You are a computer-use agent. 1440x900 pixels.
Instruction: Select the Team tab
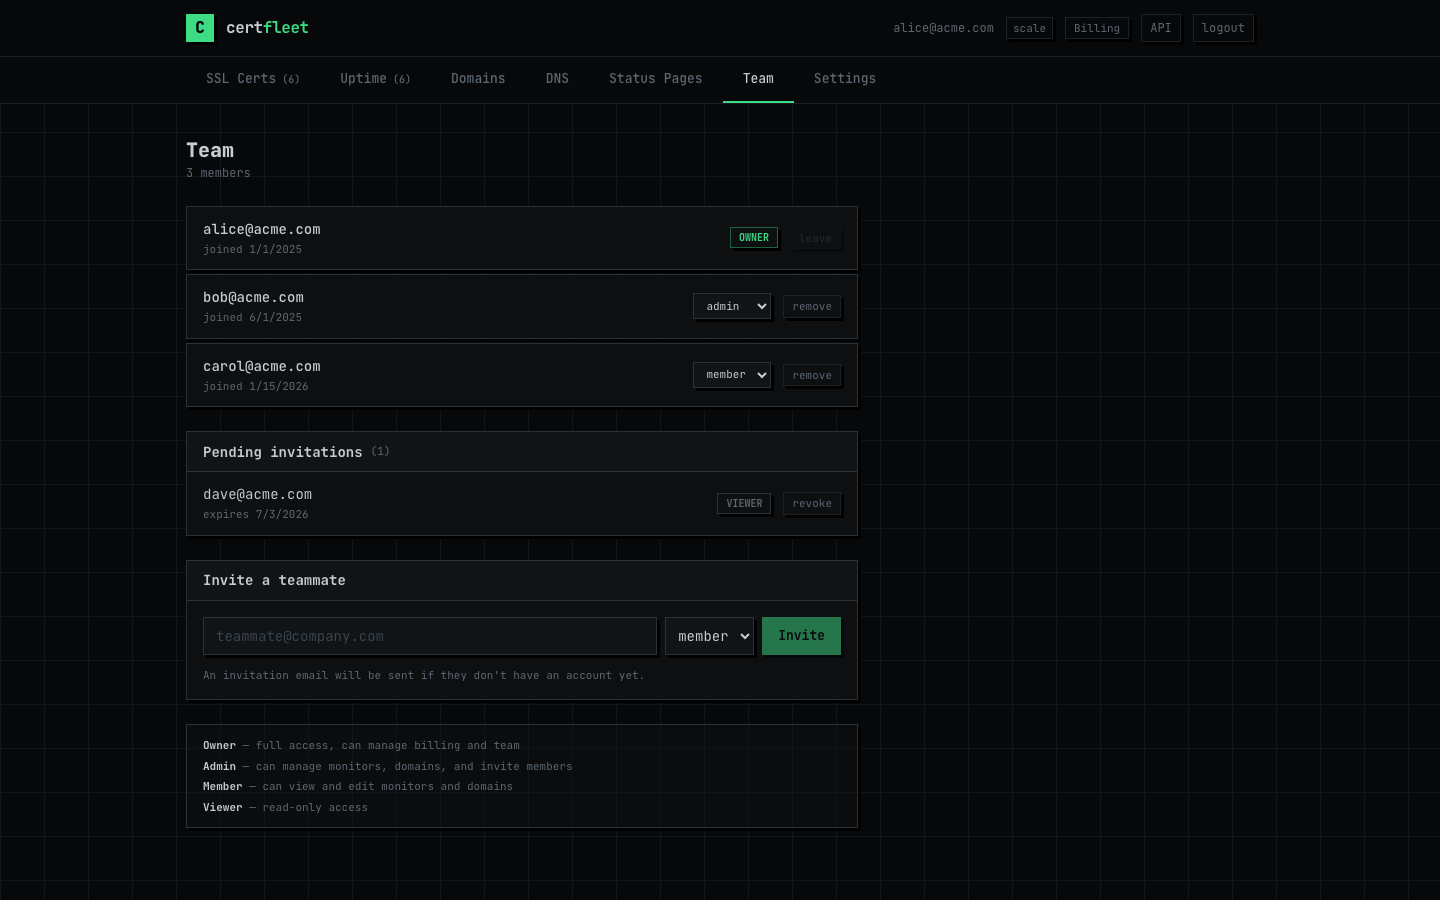click(x=758, y=79)
